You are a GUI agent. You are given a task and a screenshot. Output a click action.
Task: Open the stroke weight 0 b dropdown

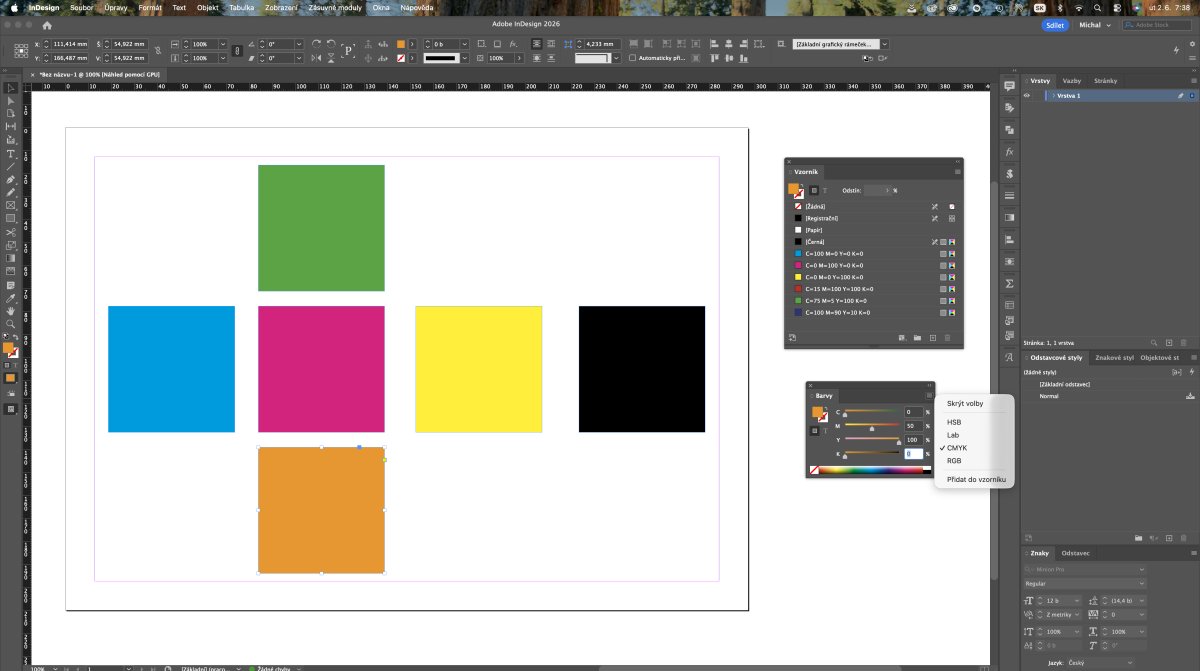(x=465, y=44)
